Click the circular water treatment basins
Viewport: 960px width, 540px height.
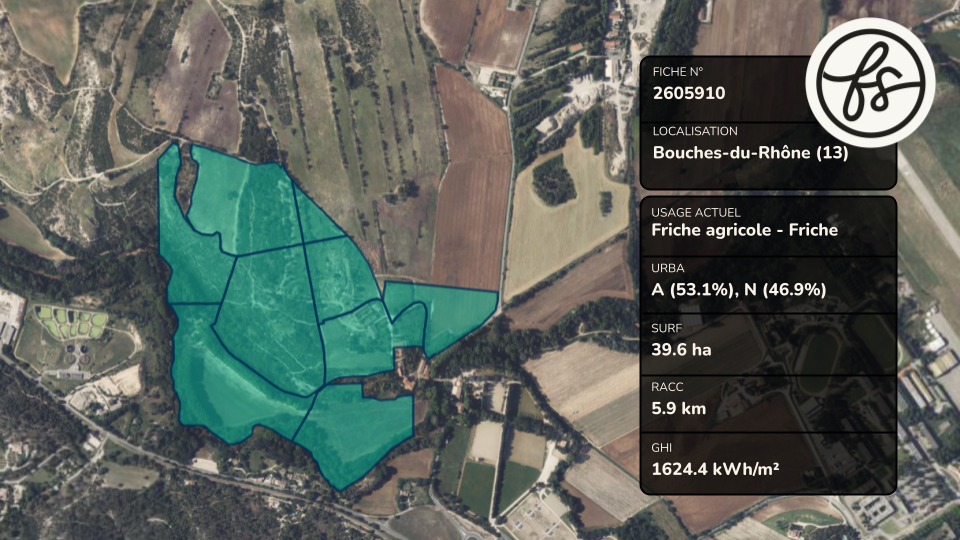78,353
